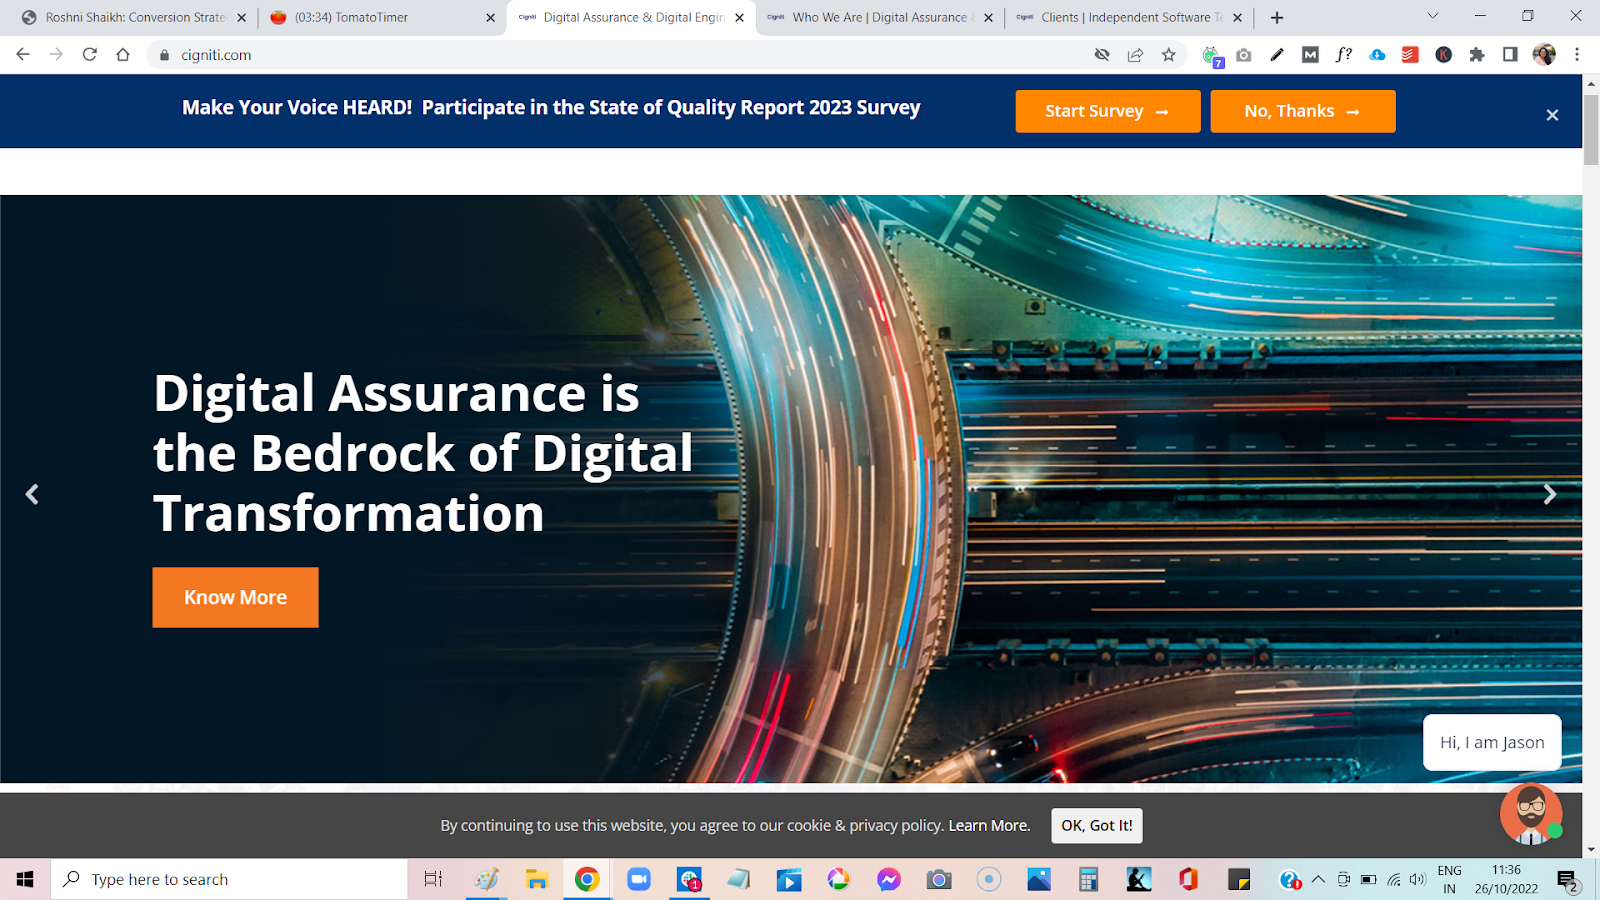The width and height of the screenshot is (1600, 900).
Task: Open the Extensions puzzle piece icon
Action: click(x=1477, y=55)
